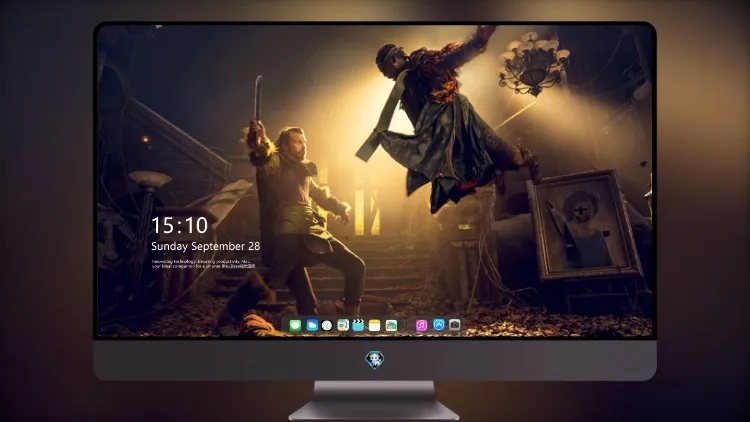Image resolution: width=750 pixels, height=422 pixels.
Task: Open the Camera app in the dock
Action: click(x=455, y=325)
